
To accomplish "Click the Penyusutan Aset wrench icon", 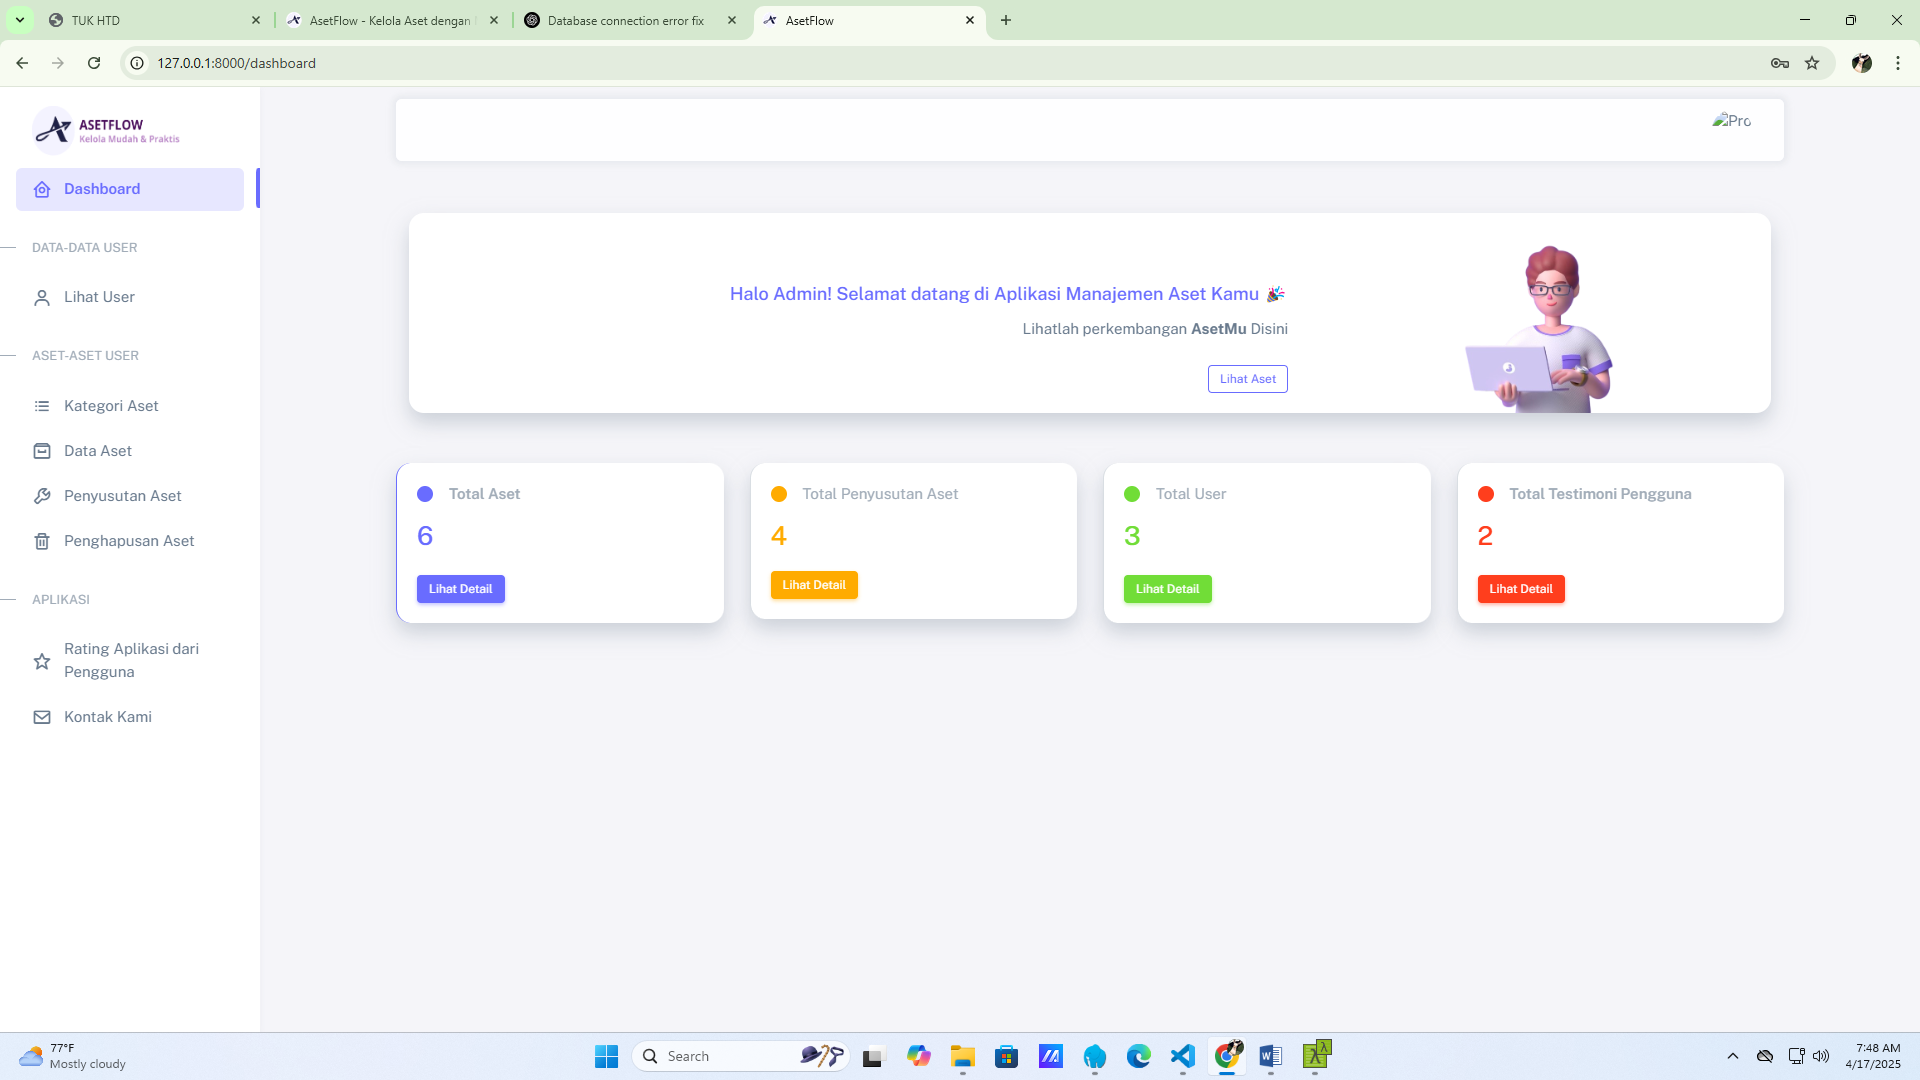I will (42, 496).
